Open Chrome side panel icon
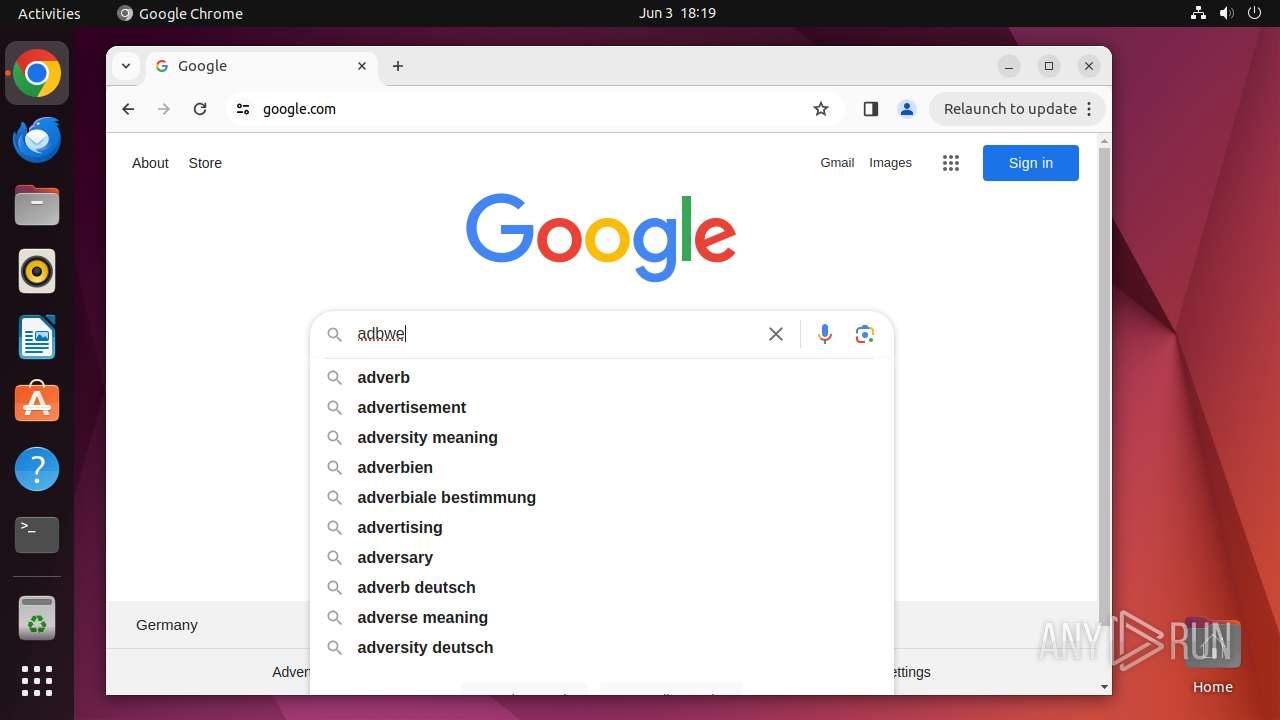Image resolution: width=1280 pixels, height=720 pixels. [870, 109]
